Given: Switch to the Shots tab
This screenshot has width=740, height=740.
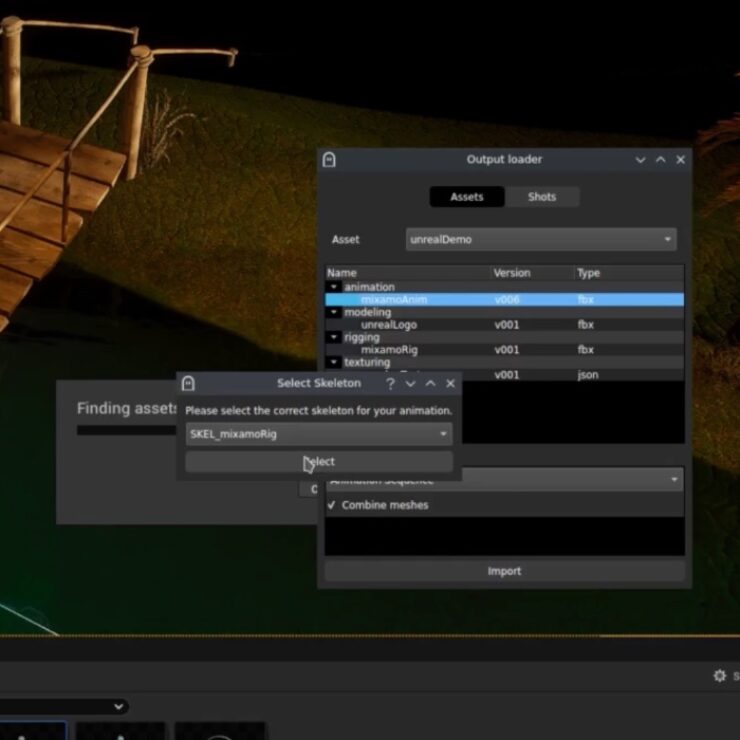Looking at the screenshot, I should point(541,197).
